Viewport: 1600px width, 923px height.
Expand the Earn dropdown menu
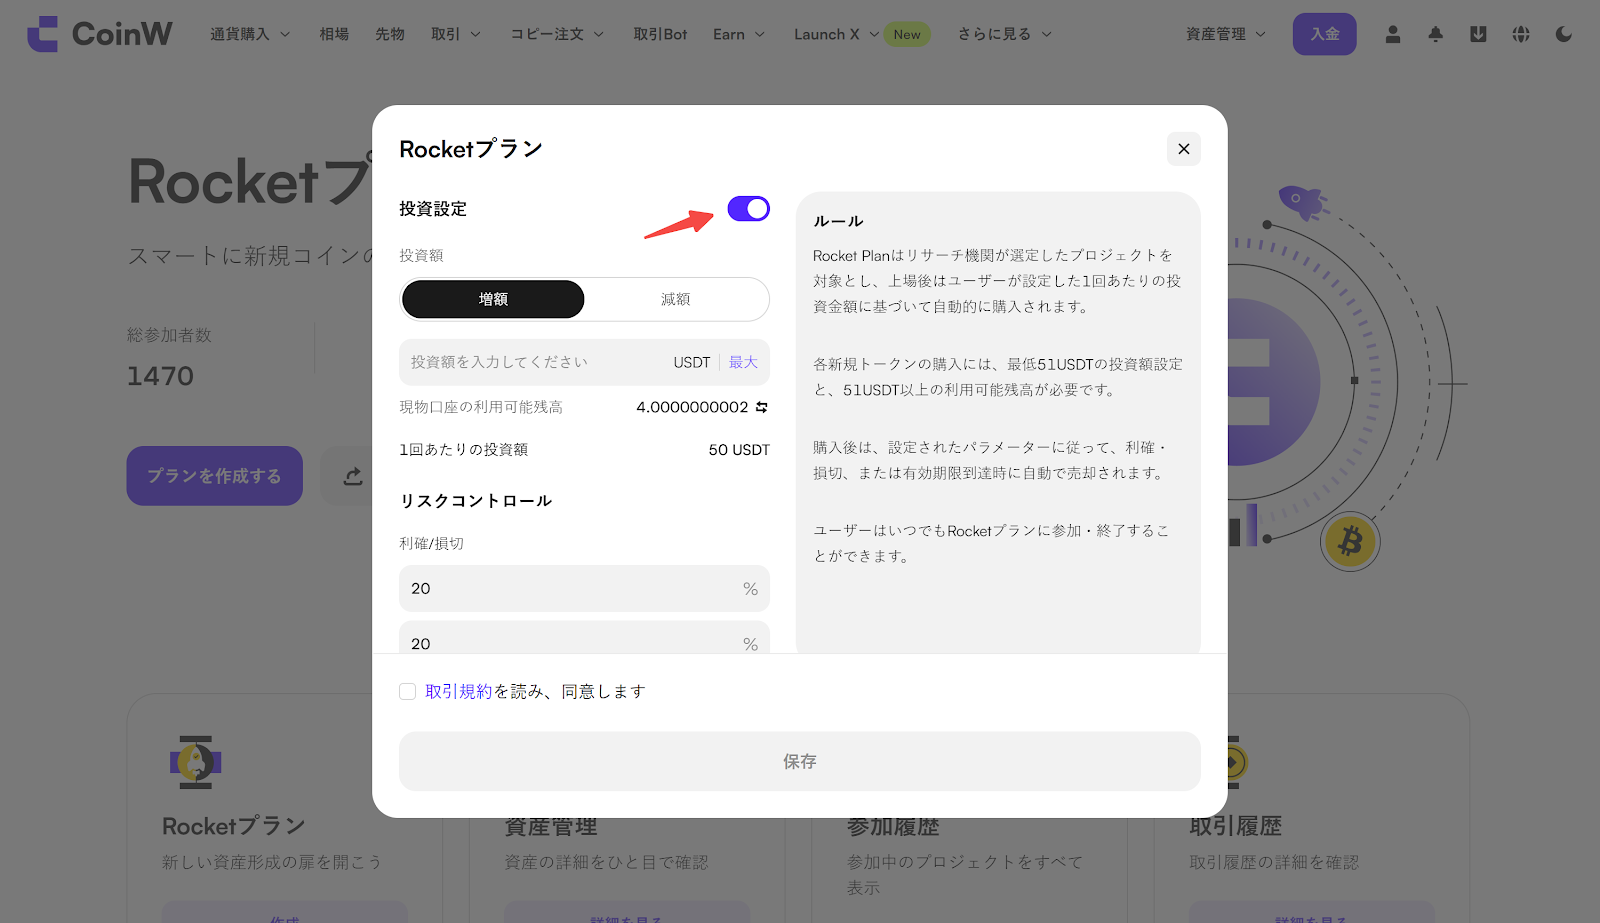tap(738, 34)
